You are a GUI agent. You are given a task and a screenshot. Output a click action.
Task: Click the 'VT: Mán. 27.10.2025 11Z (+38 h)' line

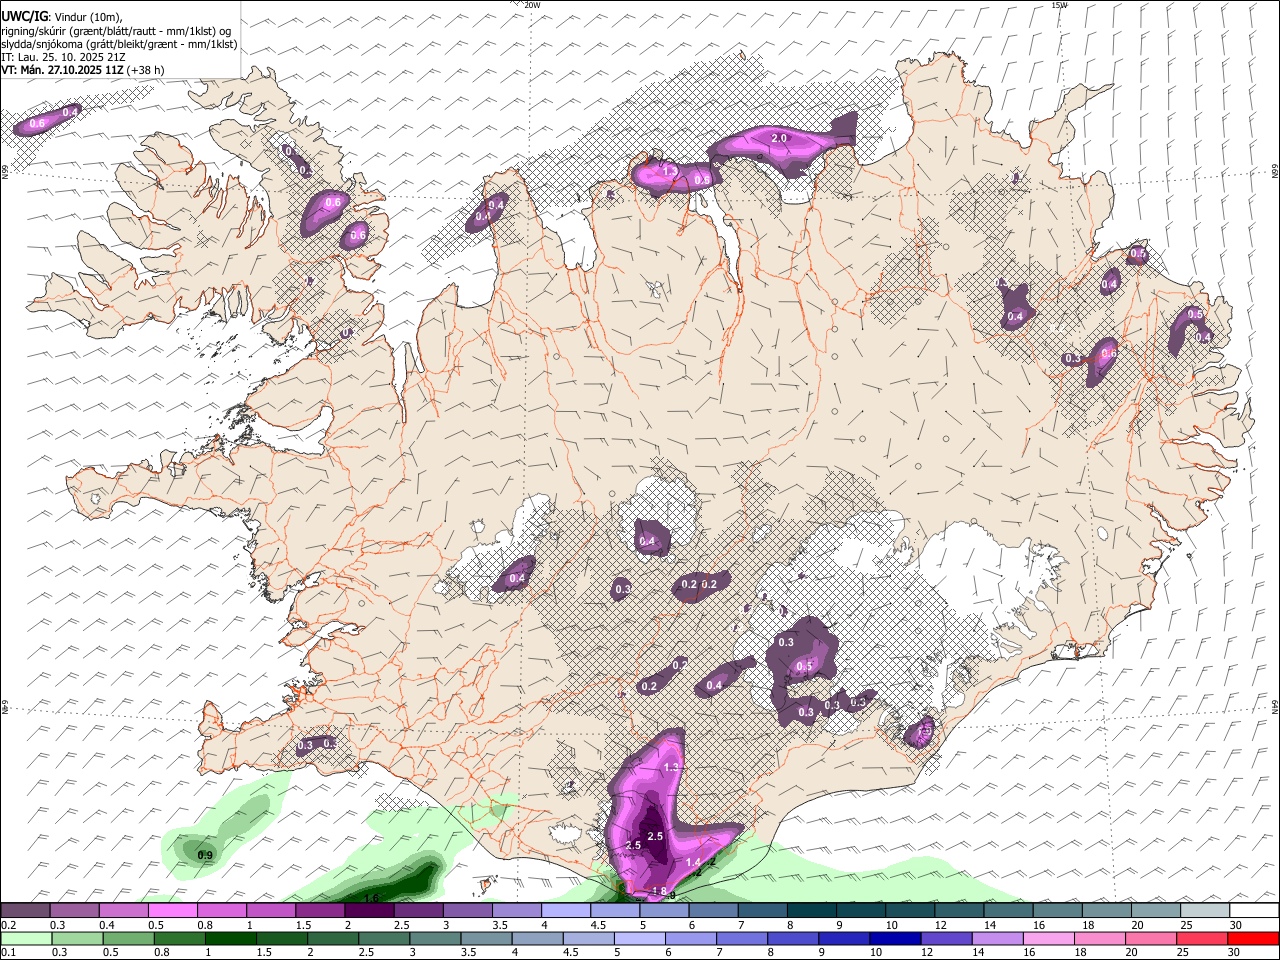pyautogui.click(x=83, y=70)
